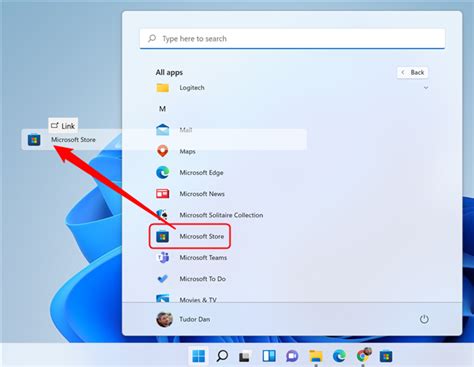Image resolution: width=474 pixels, height=367 pixels.
Task: Open taskbar Search magnifier icon
Action: click(x=222, y=356)
